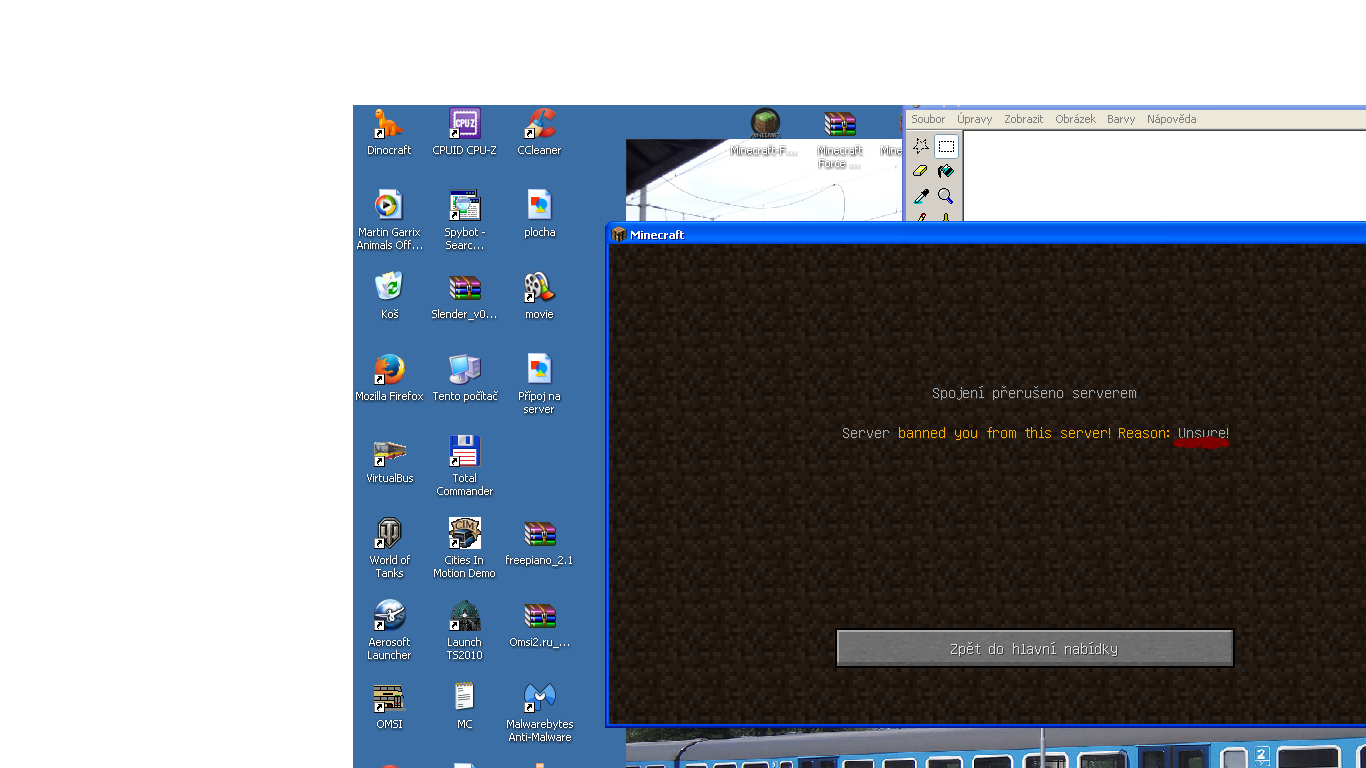The height and width of the screenshot is (768, 1366).
Task: Select the Minecraft Force archive icon
Action: (x=840, y=138)
